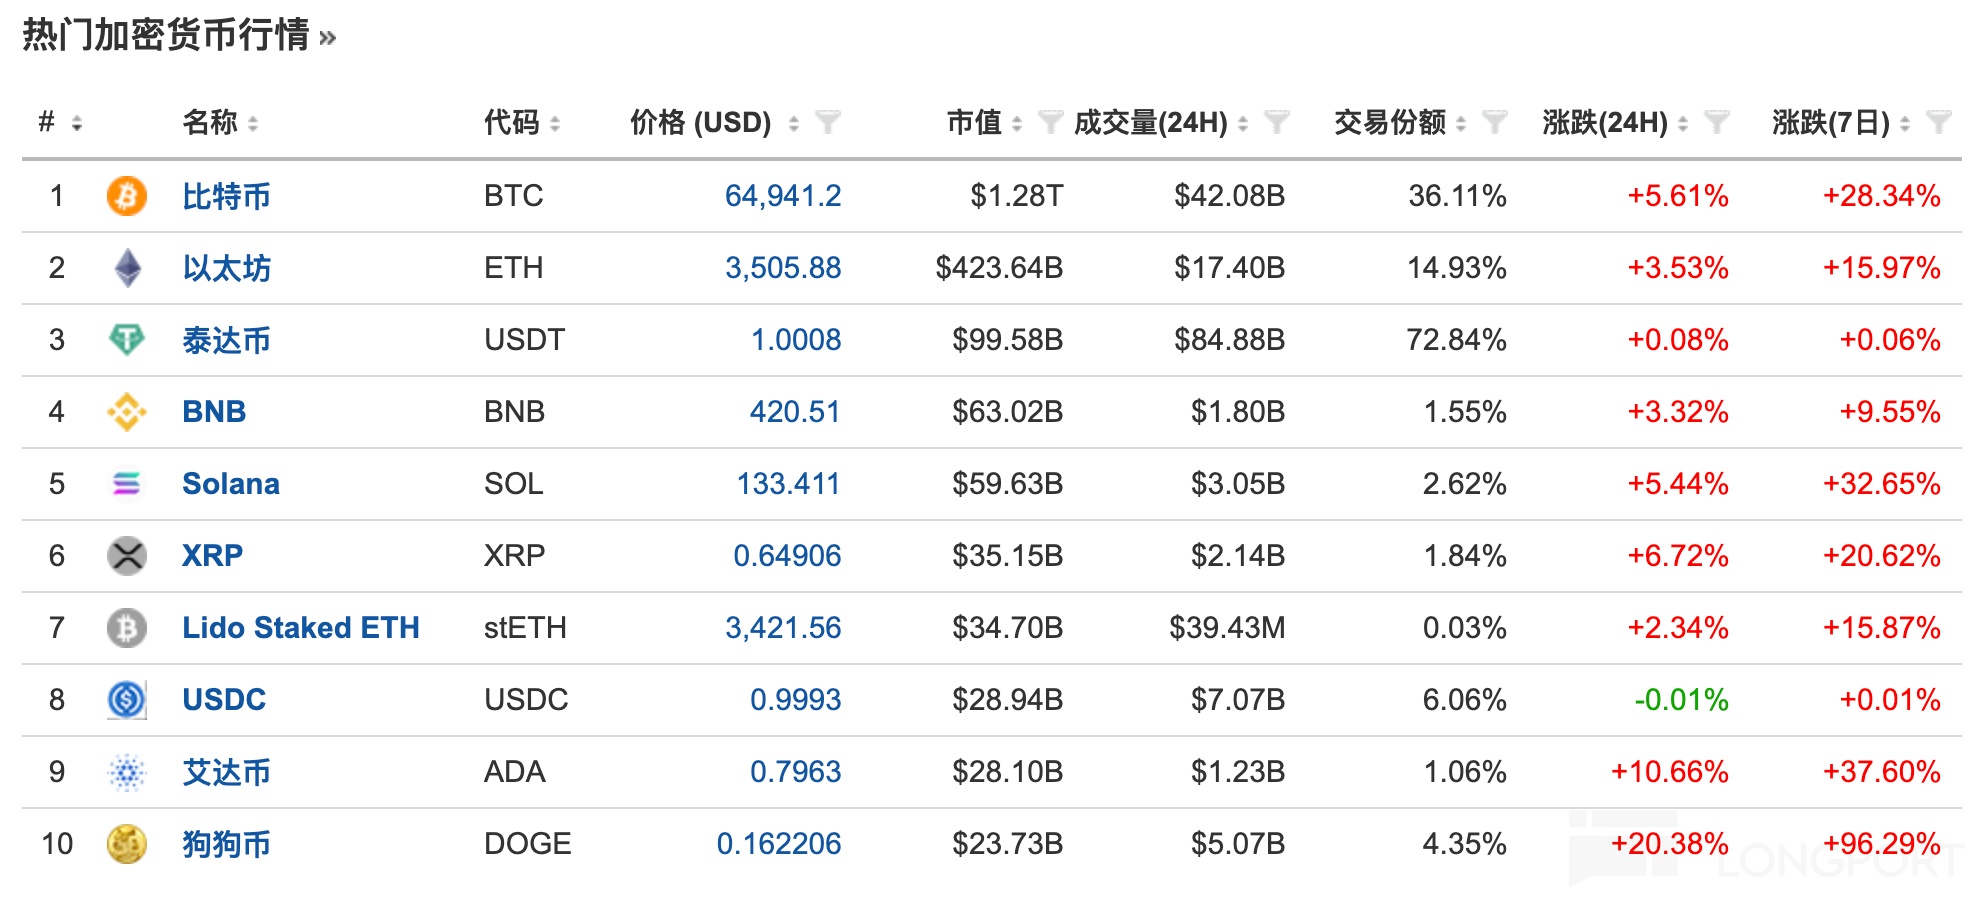
Task: Click the 成交量(24H) column header
Action: coord(1150,123)
